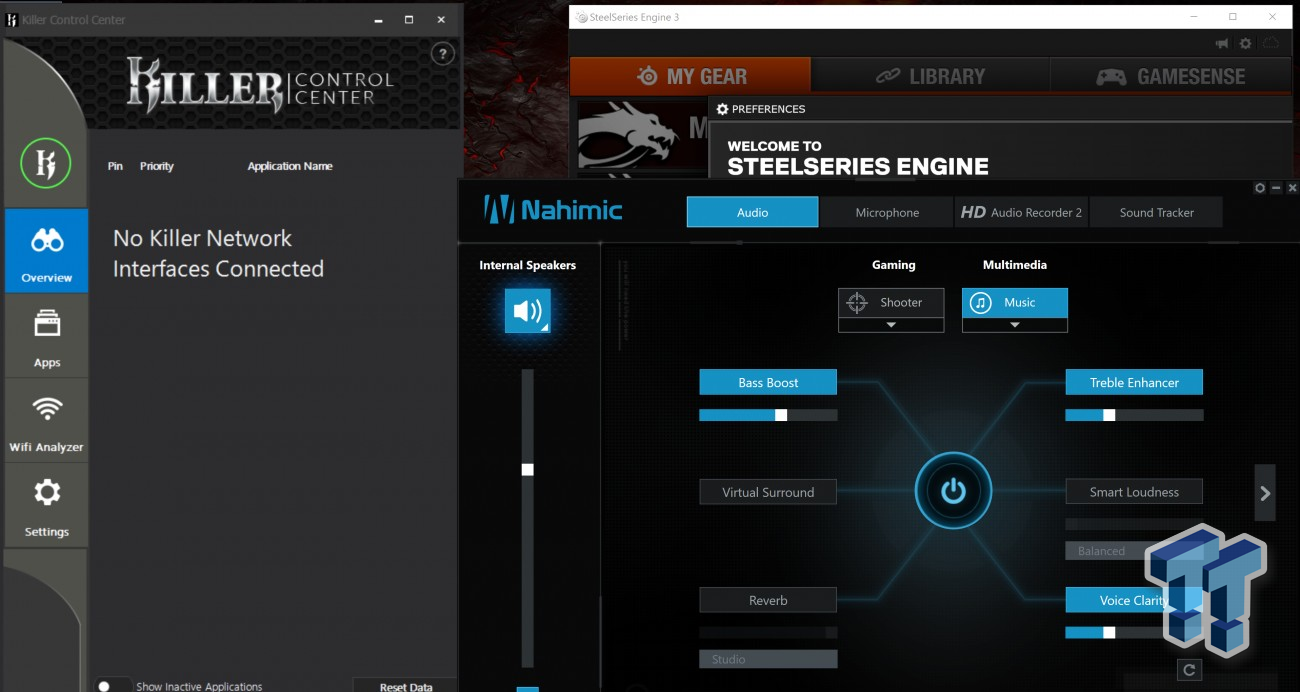Click 'No Killer Network Interfaces Connected' message
The height and width of the screenshot is (692, 1300).
pos(218,253)
